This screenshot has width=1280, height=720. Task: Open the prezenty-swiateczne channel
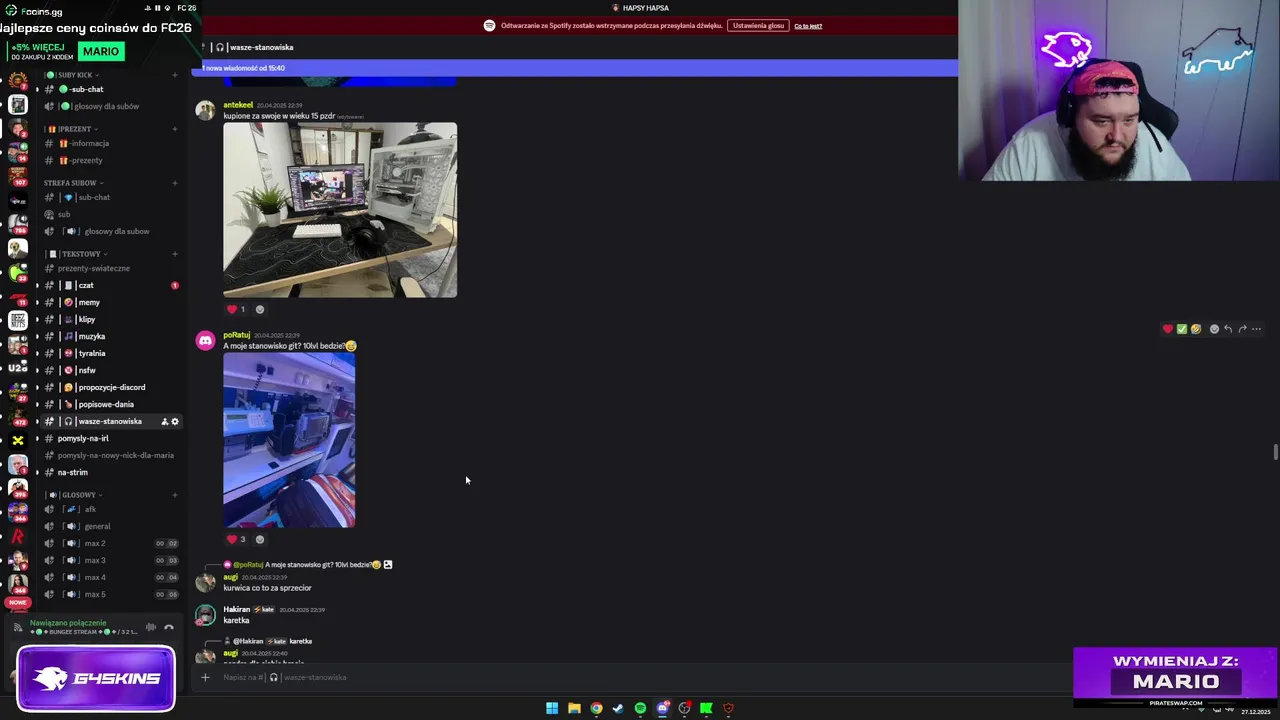point(94,268)
